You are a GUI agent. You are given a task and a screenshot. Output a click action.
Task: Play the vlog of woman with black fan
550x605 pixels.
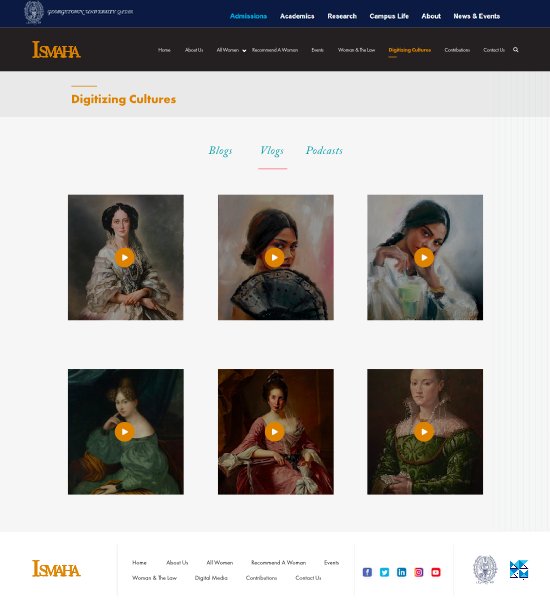tap(274, 257)
